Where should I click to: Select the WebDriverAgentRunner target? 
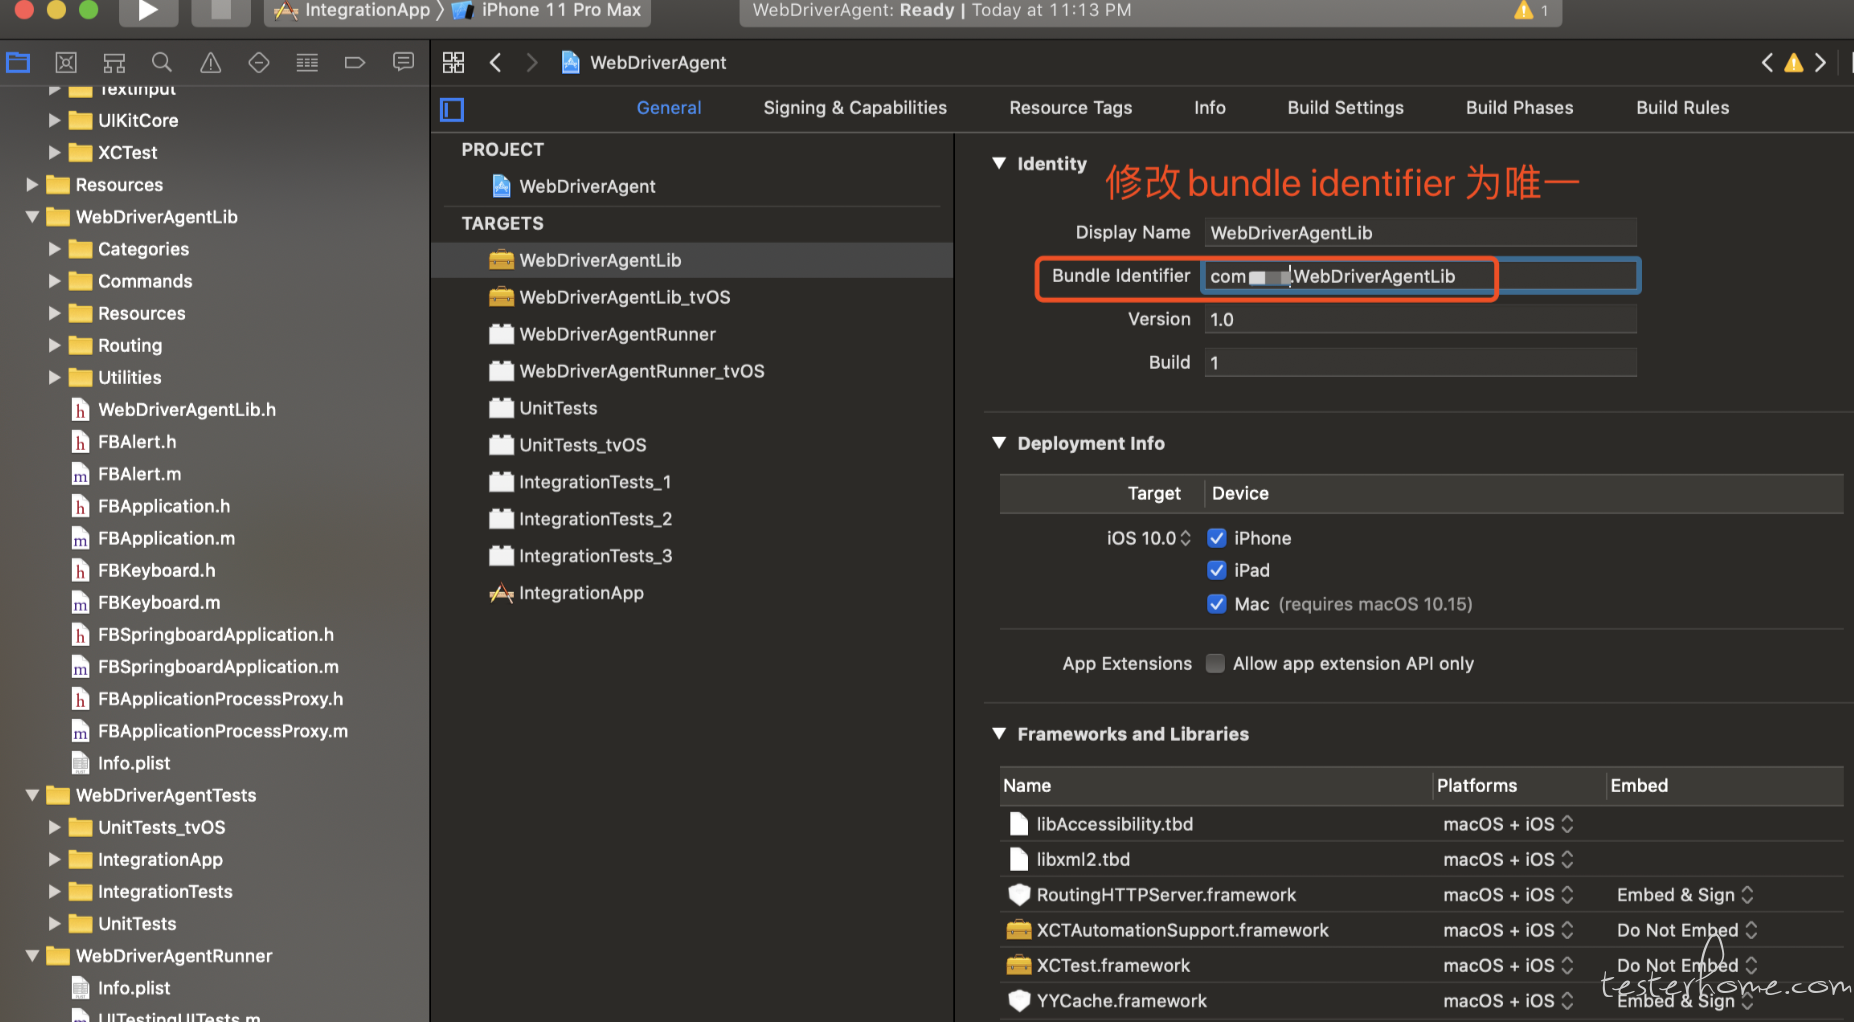[617, 334]
